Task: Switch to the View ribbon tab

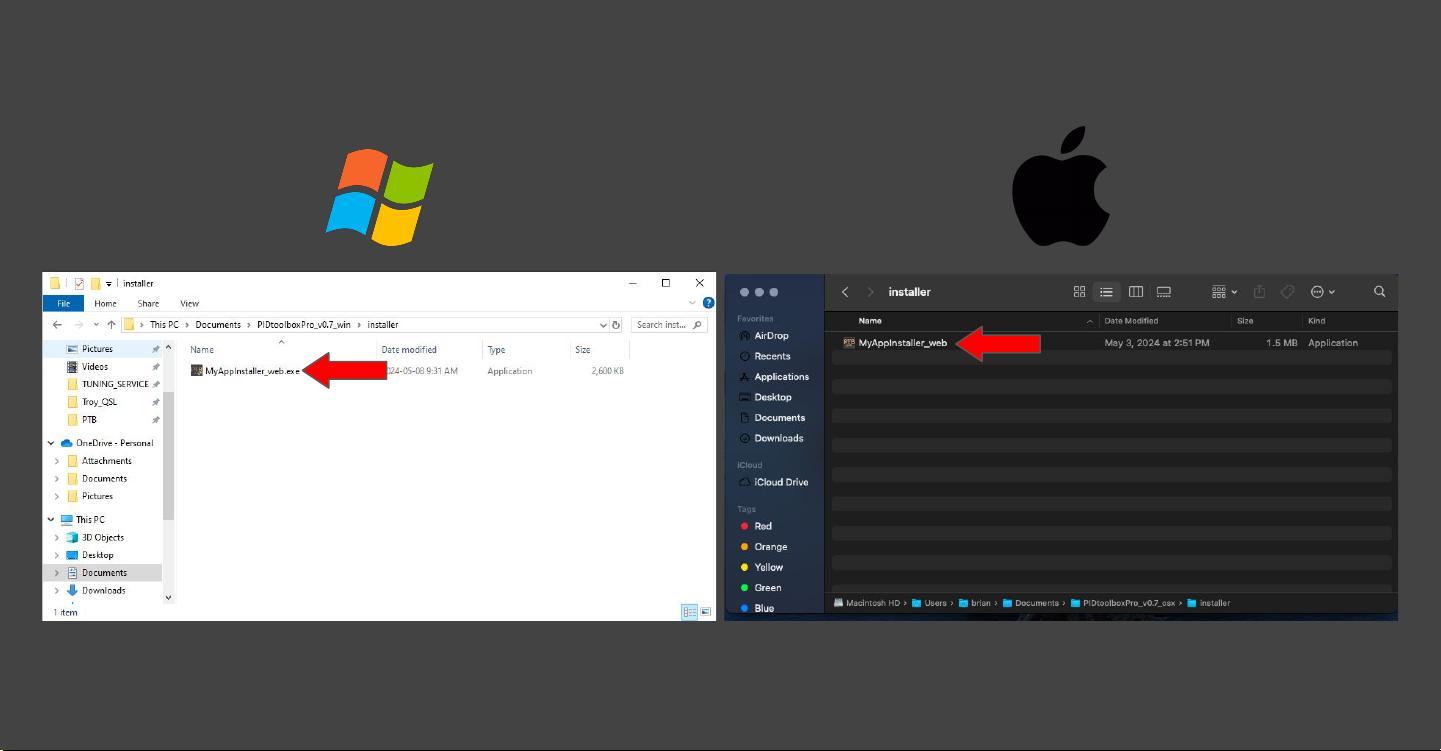Action: pyautogui.click(x=189, y=303)
